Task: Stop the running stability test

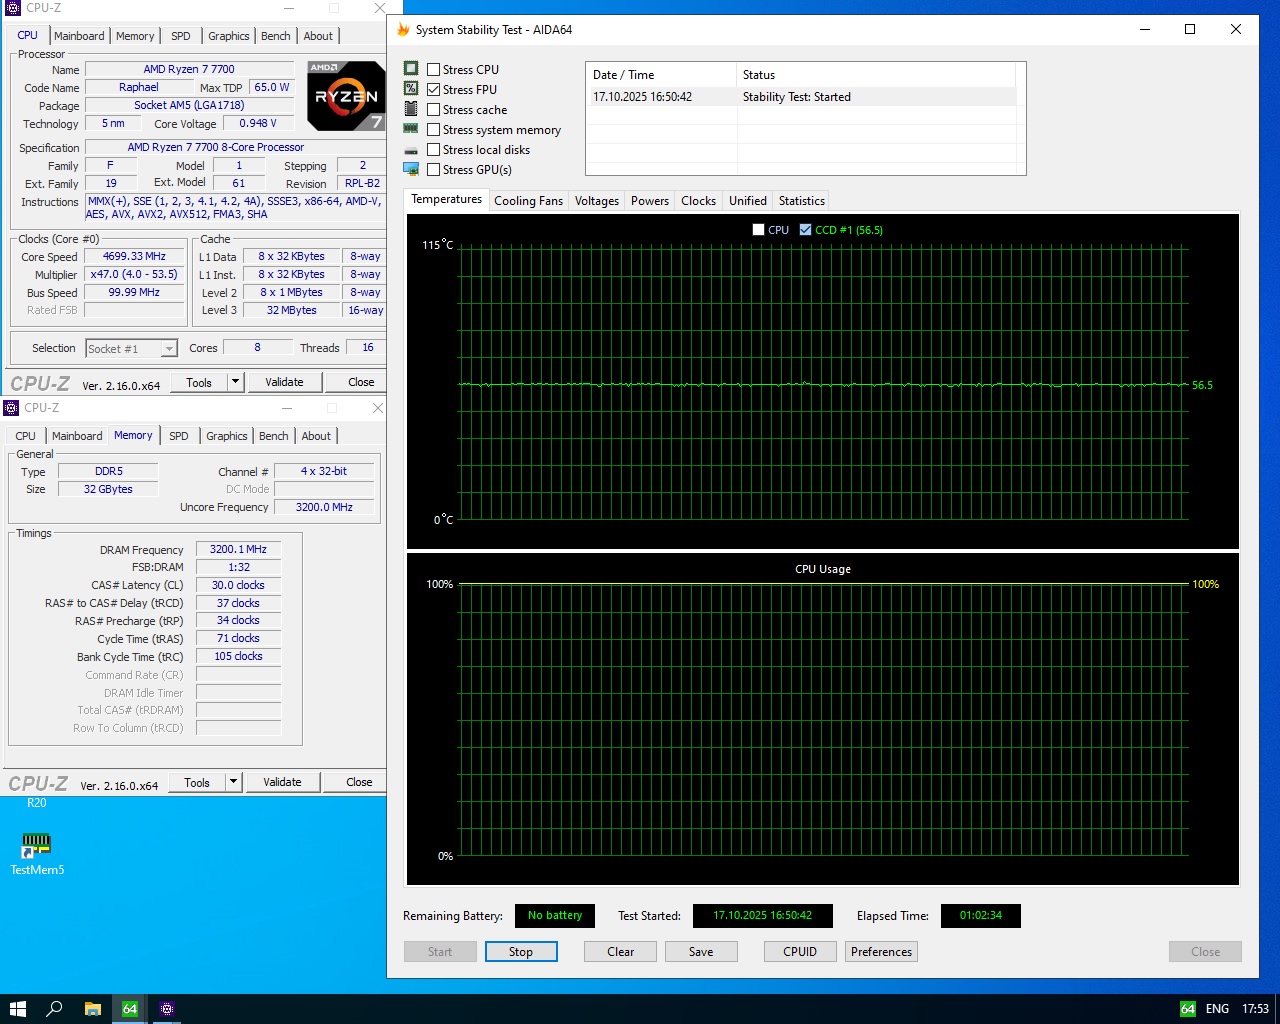Action: point(521,952)
